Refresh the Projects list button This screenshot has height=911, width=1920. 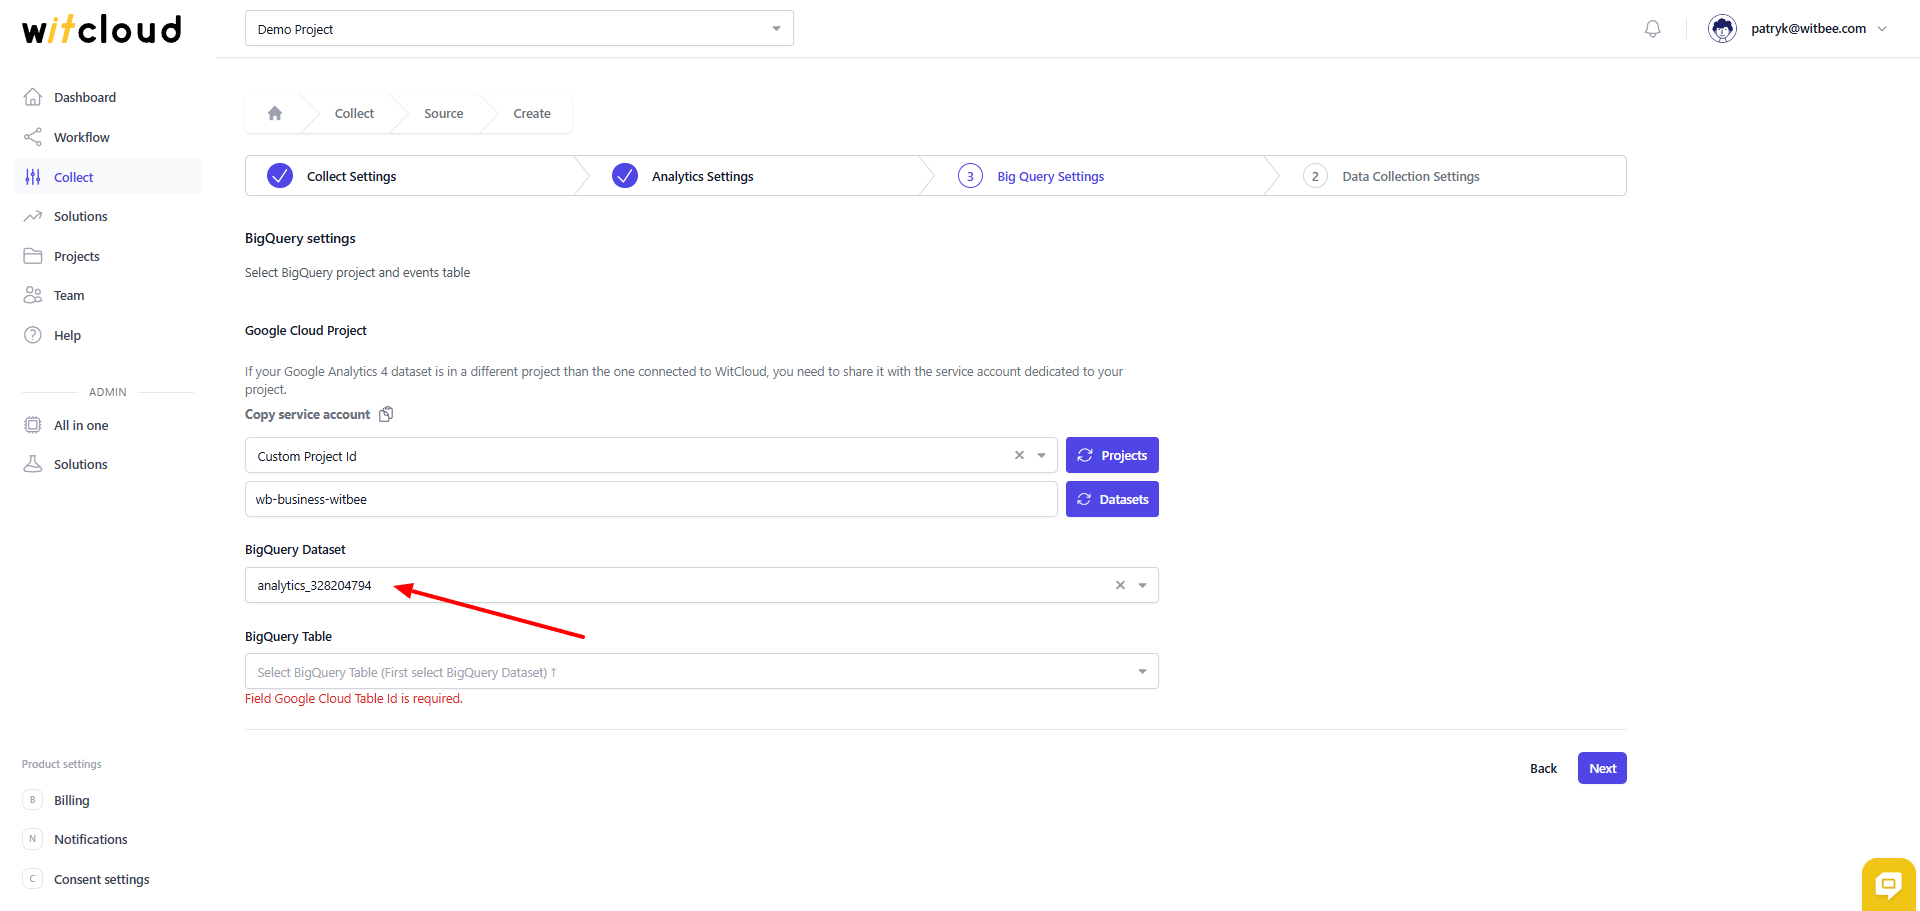(x=1112, y=455)
